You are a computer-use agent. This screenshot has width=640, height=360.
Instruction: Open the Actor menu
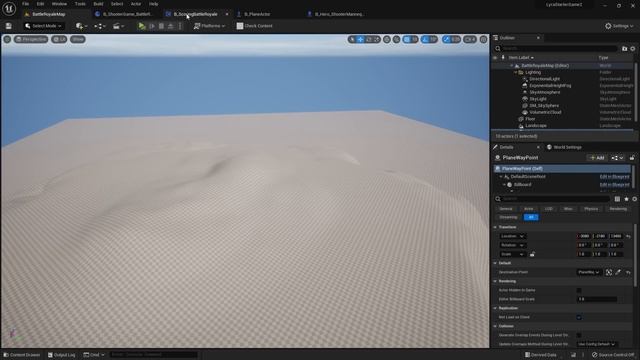point(136,4)
